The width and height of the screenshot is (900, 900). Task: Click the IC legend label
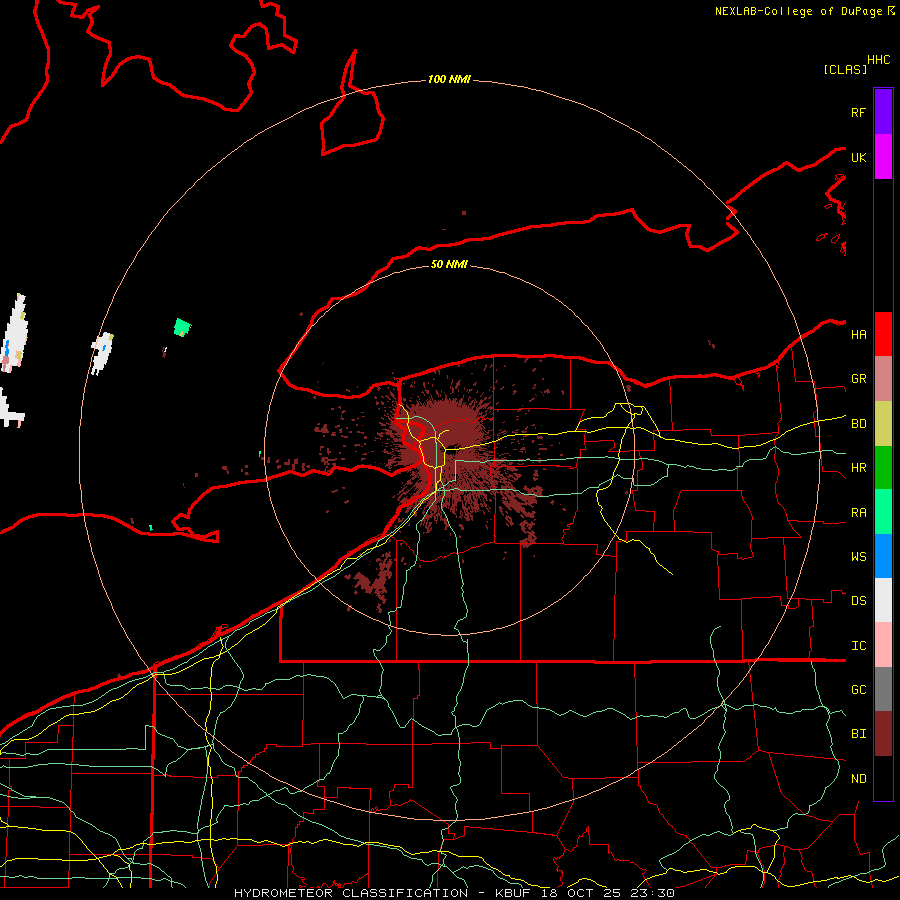click(x=858, y=646)
